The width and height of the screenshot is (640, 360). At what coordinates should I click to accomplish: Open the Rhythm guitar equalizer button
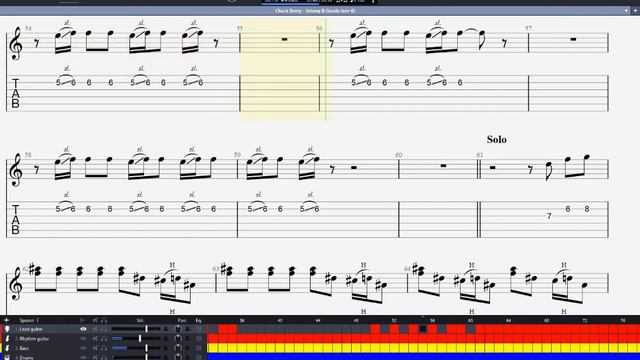(199, 338)
